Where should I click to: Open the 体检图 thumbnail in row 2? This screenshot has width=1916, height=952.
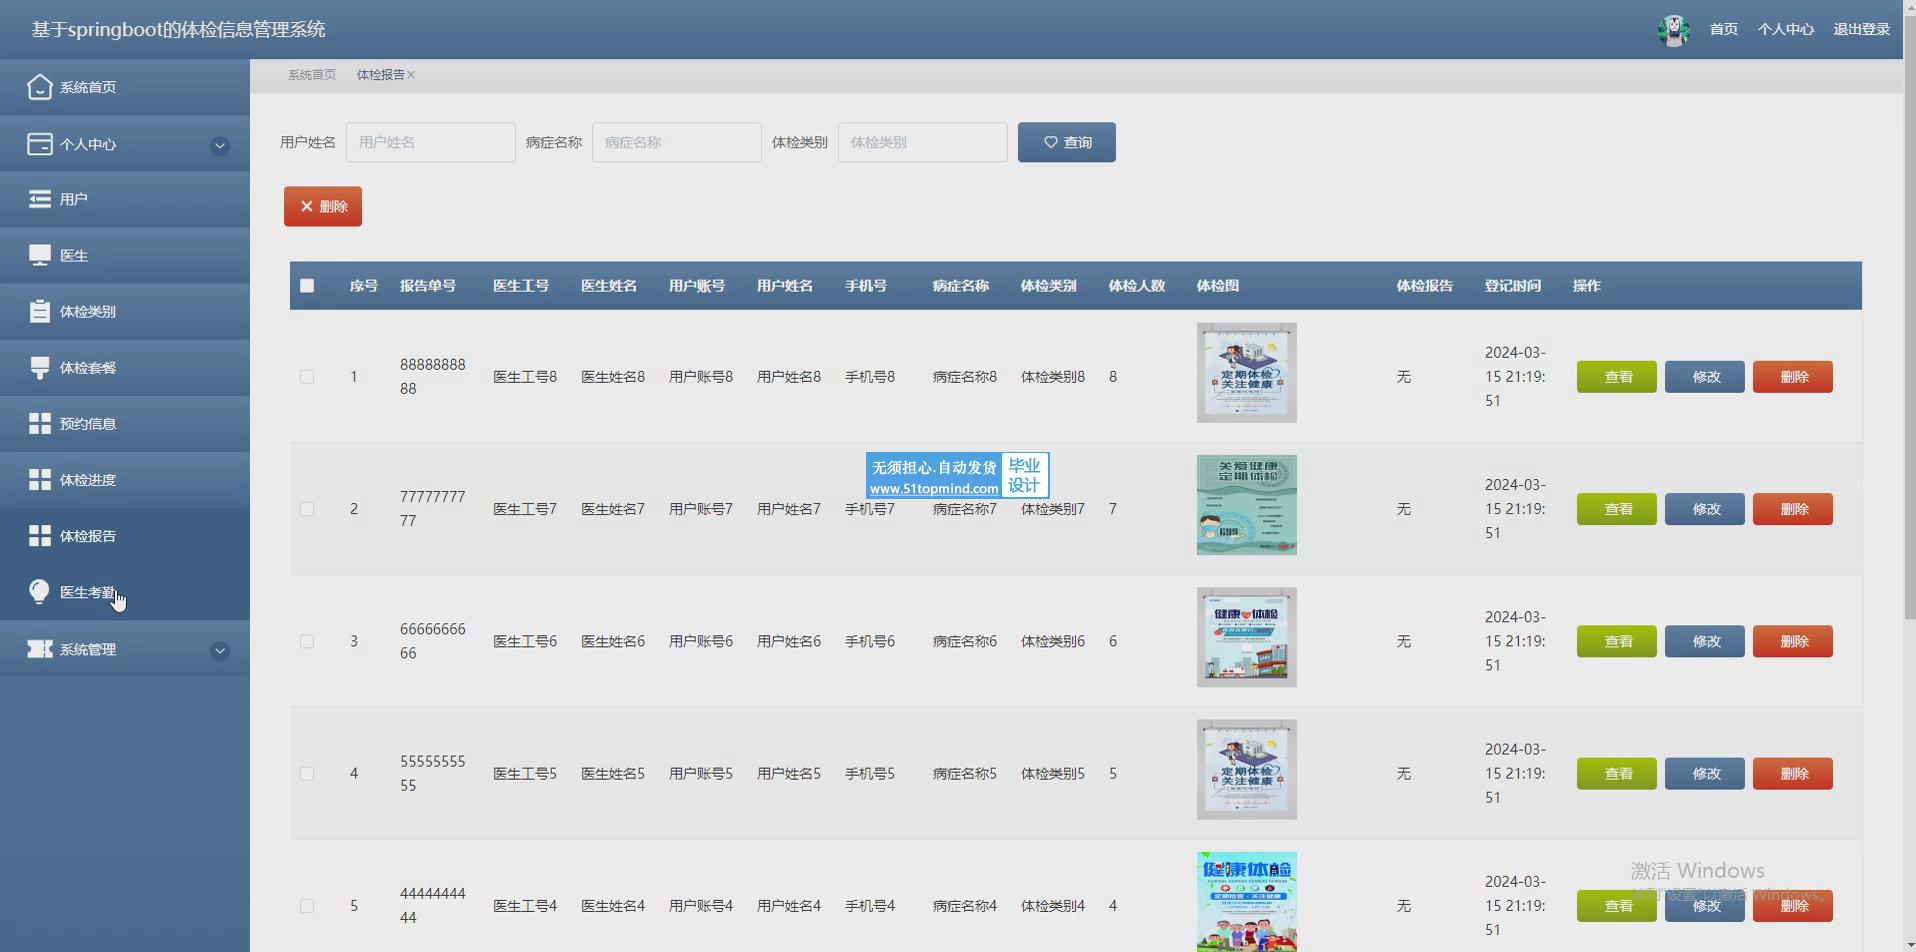(1247, 505)
